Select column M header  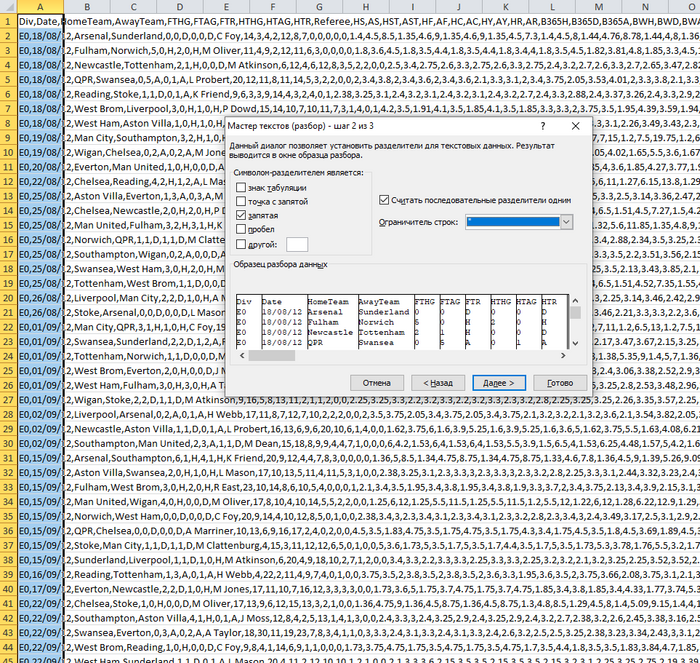click(x=599, y=7)
